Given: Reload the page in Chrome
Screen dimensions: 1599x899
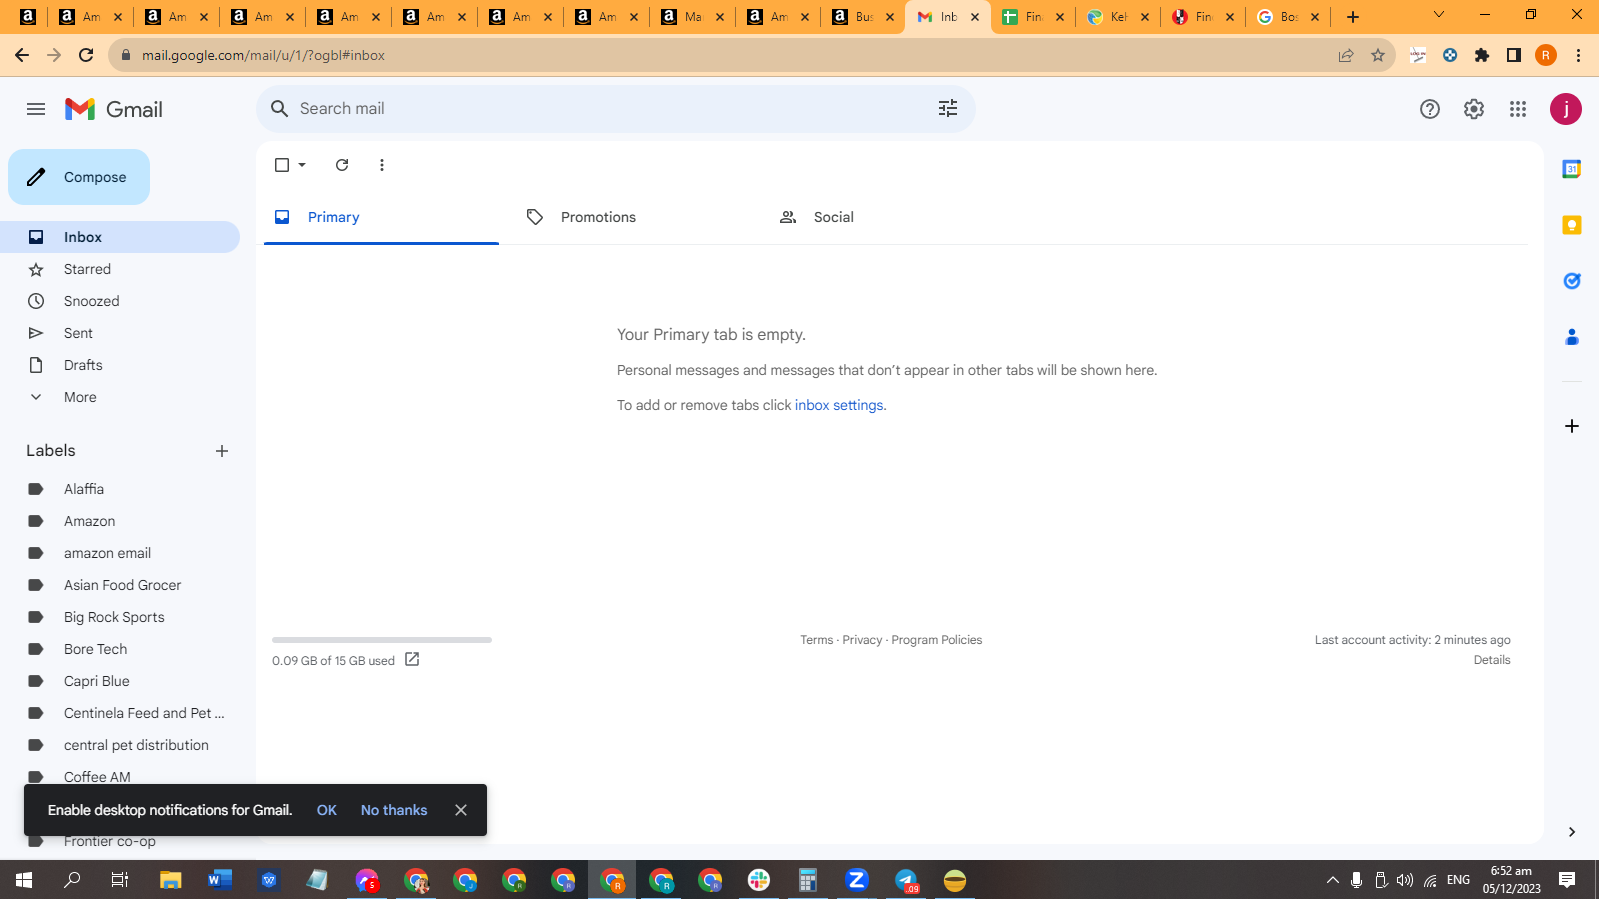Looking at the screenshot, I should coord(86,55).
